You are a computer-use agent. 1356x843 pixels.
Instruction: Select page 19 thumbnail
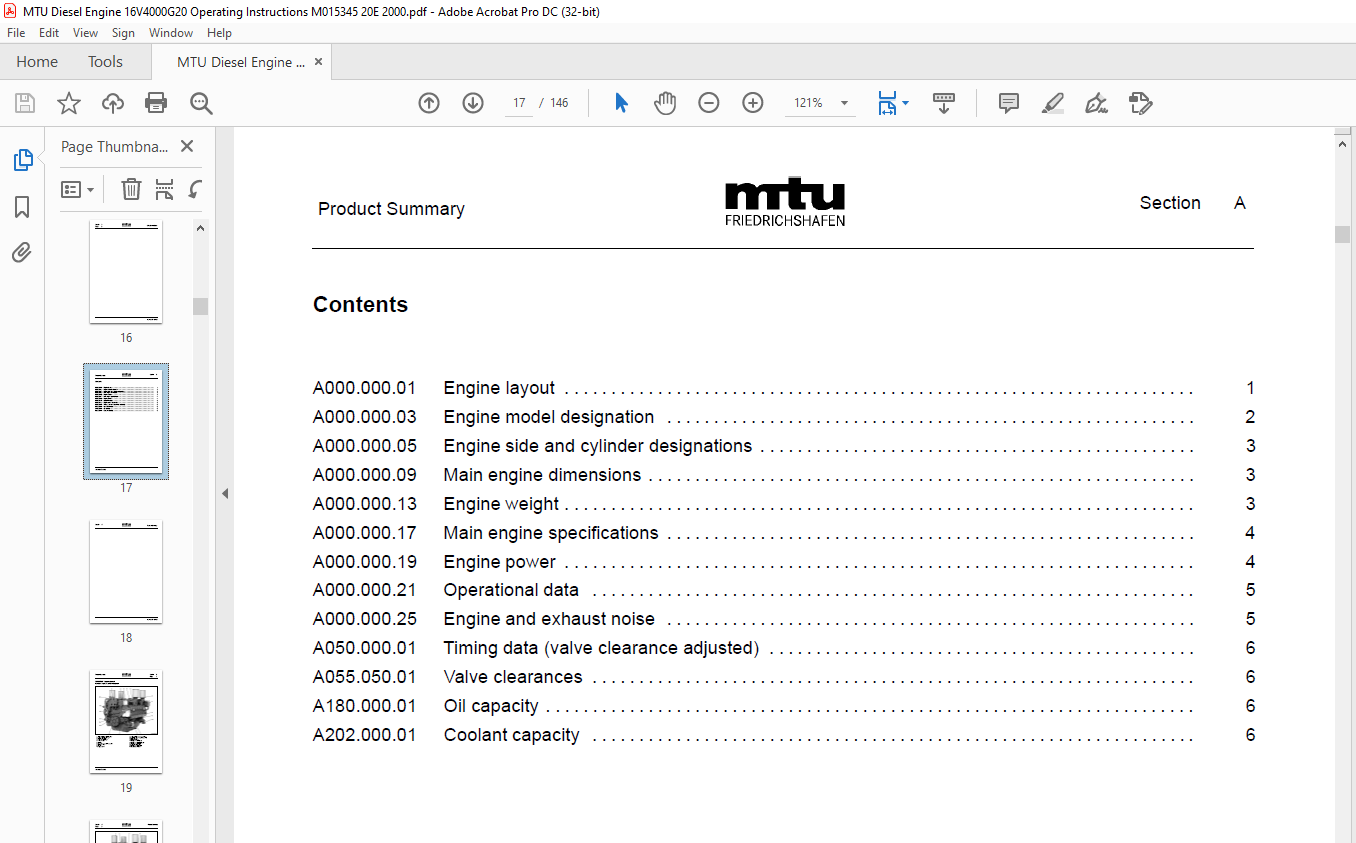pos(126,721)
